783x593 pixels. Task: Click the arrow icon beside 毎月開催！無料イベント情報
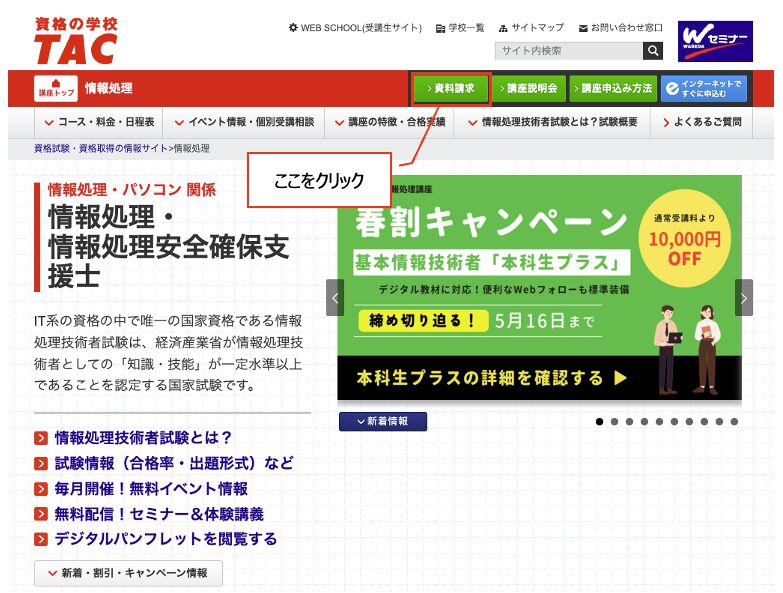tap(41, 489)
